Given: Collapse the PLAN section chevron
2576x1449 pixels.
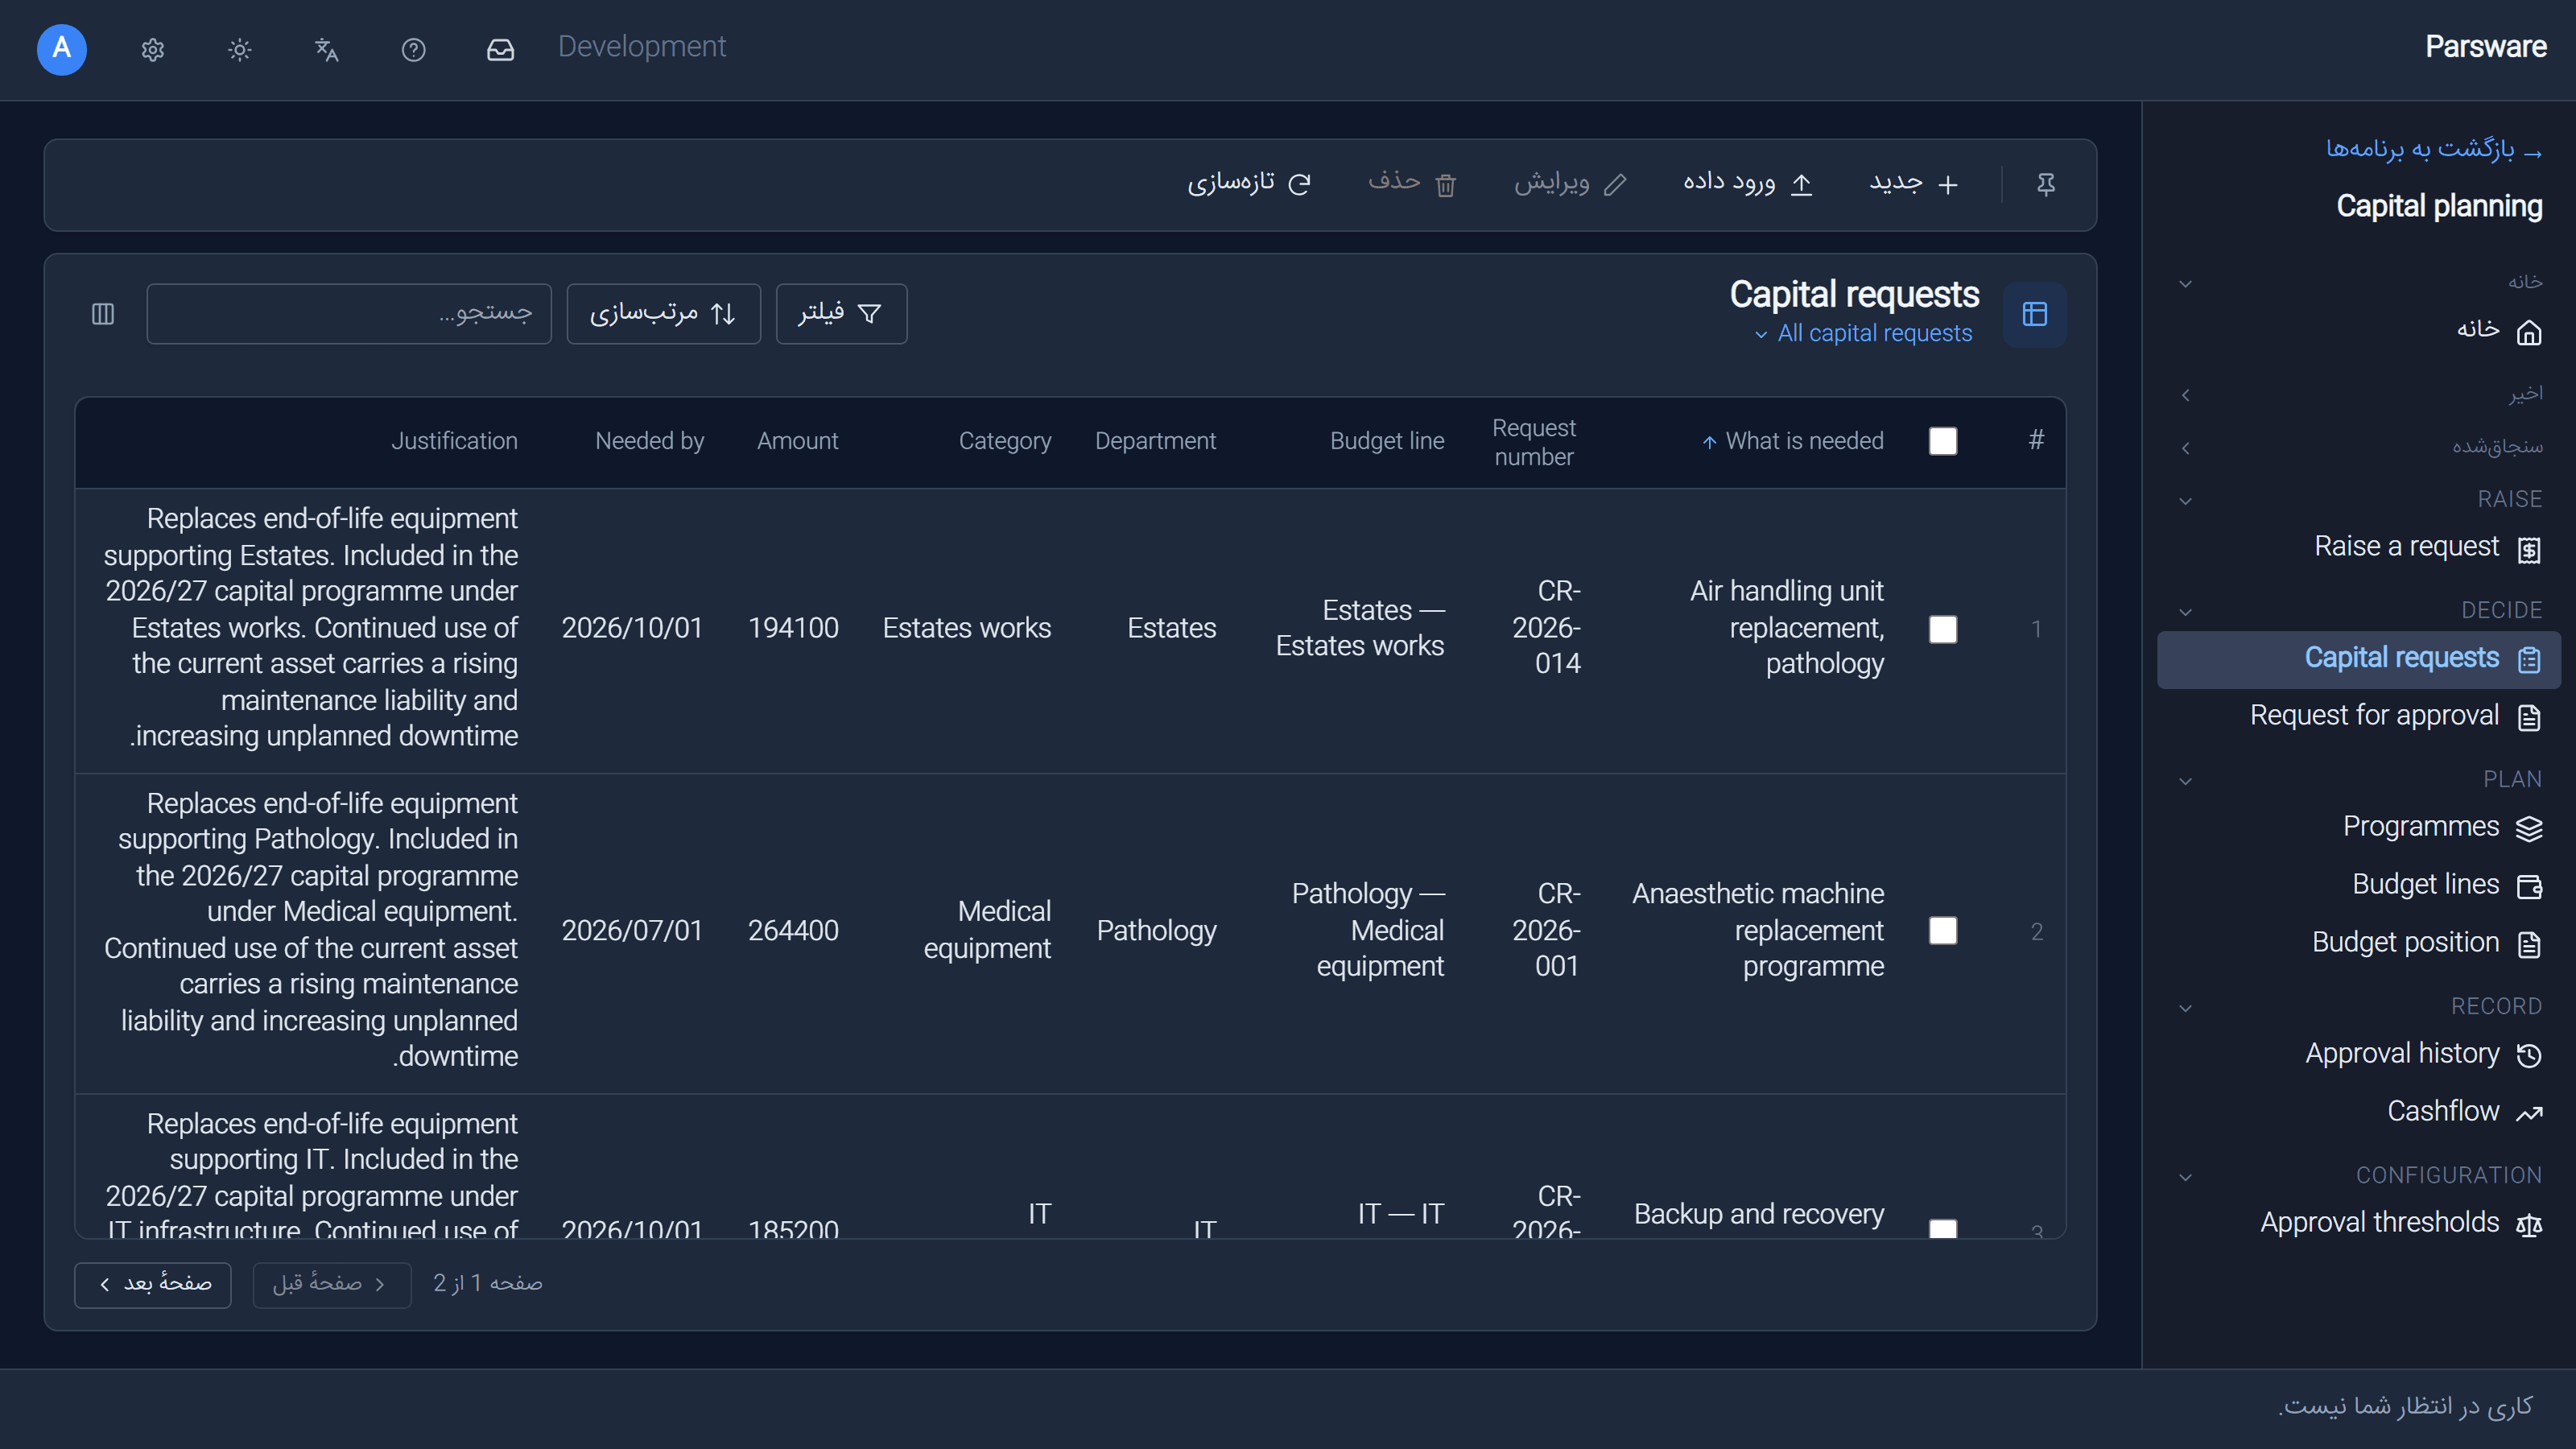Looking at the screenshot, I should click(2185, 780).
